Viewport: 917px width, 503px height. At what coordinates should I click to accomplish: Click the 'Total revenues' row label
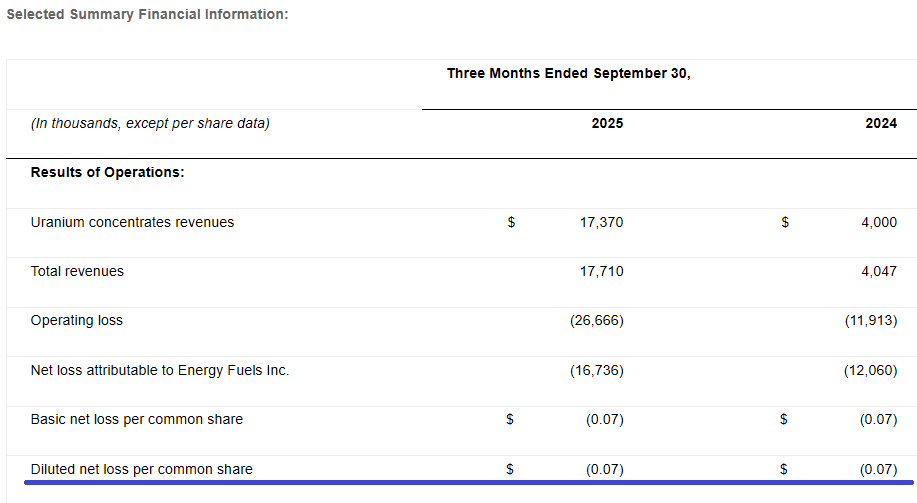tap(77, 271)
